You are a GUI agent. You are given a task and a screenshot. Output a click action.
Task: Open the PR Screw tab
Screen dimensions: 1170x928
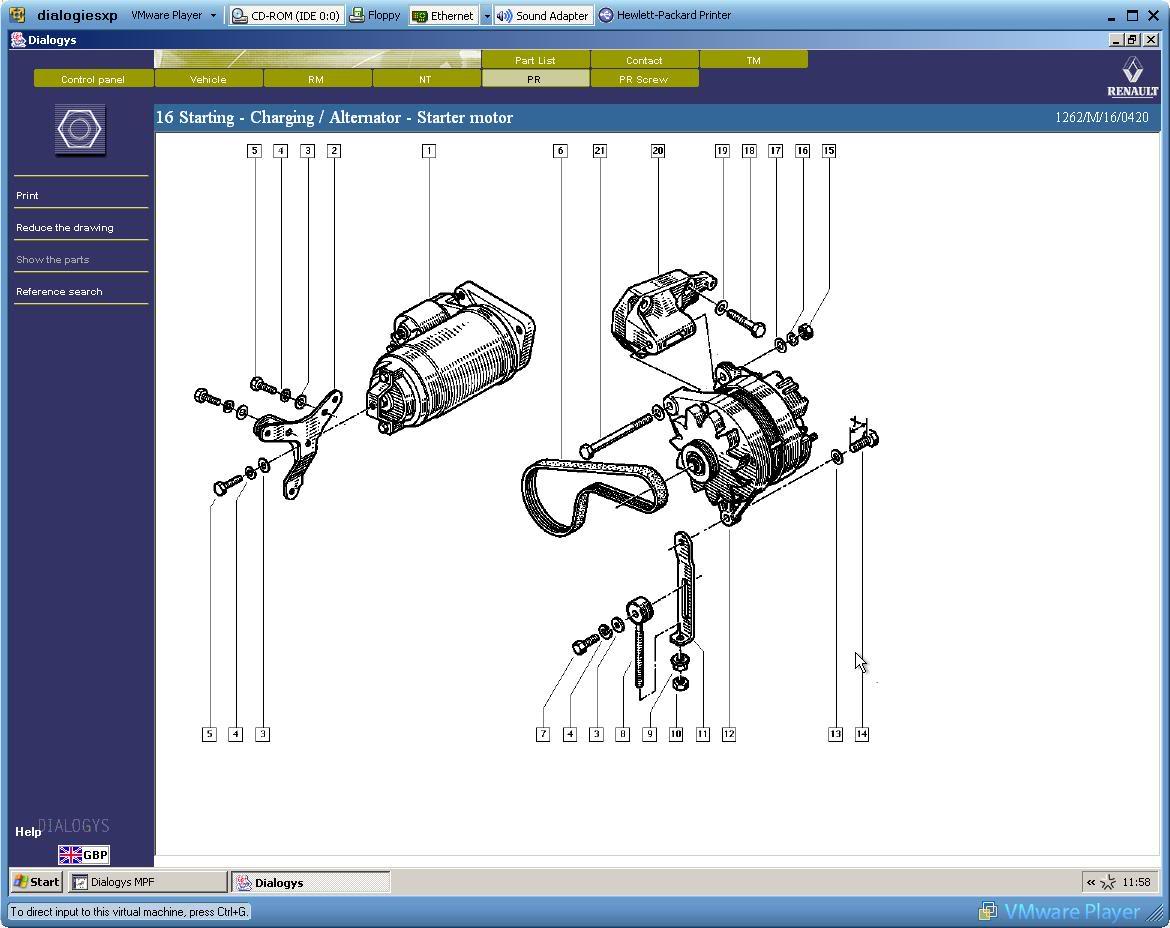(x=644, y=78)
